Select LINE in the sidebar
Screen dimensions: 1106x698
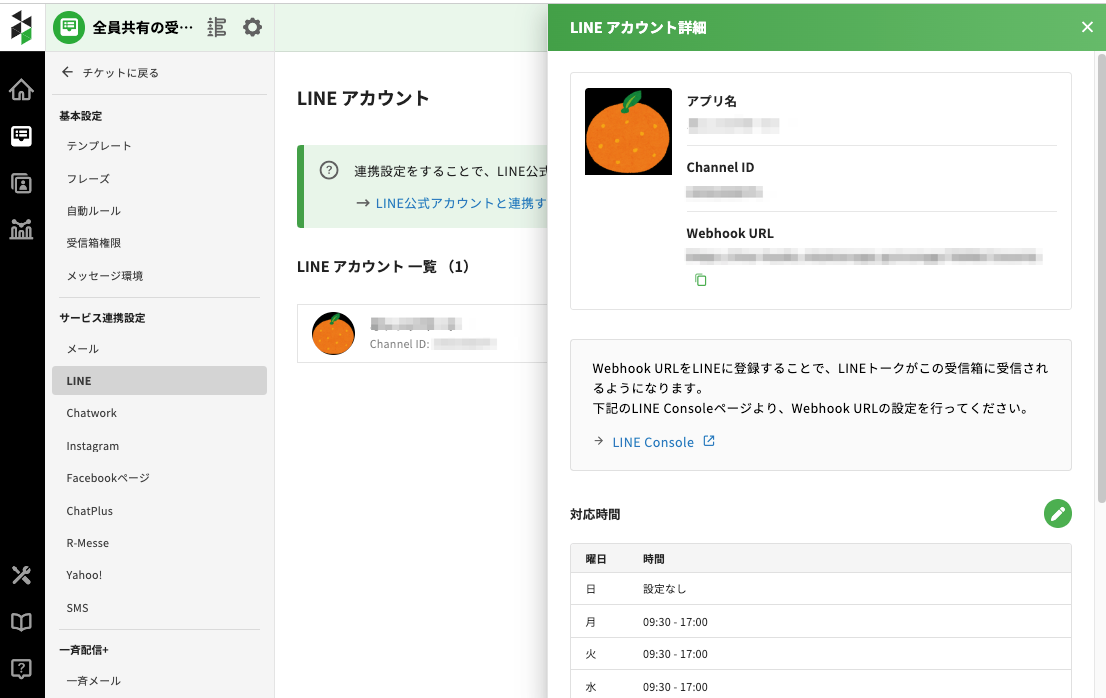(159, 381)
